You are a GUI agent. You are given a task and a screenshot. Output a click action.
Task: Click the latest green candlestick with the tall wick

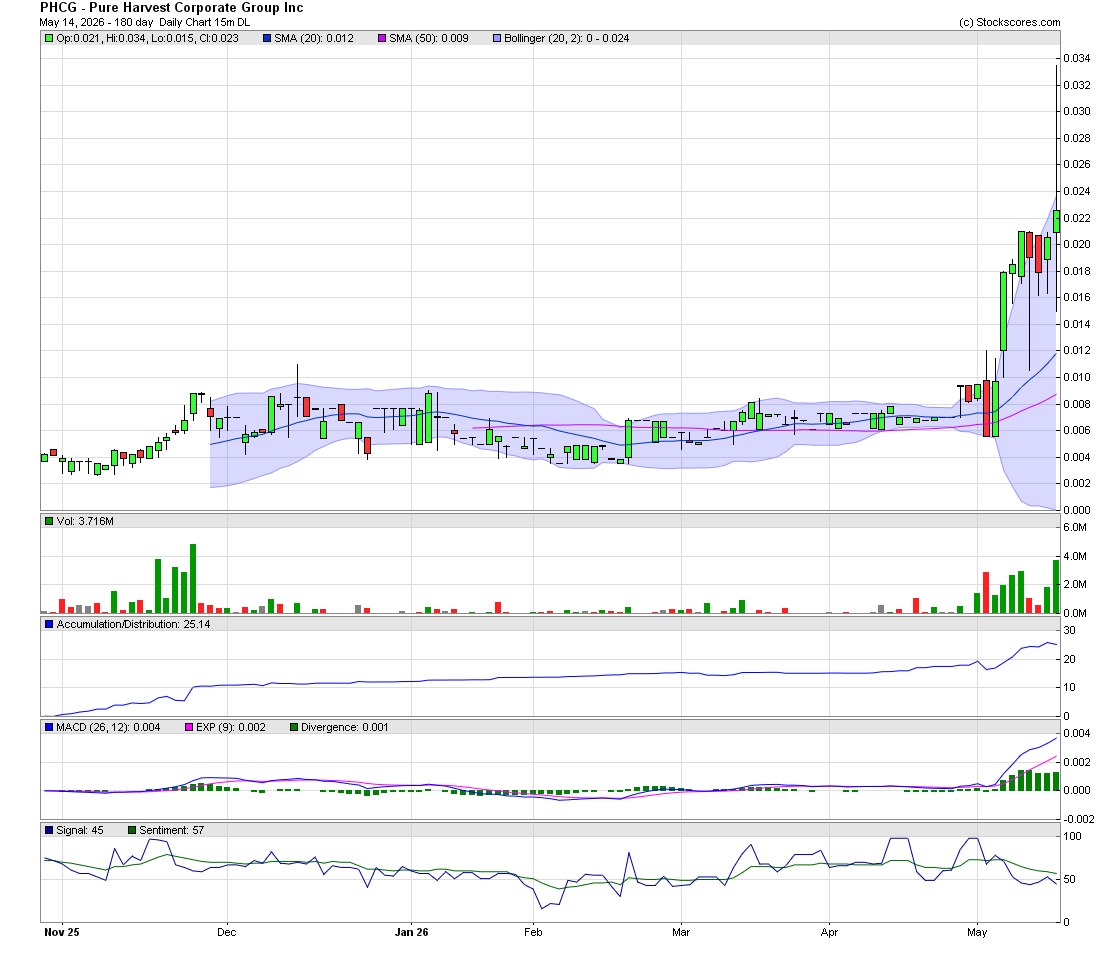click(x=1057, y=220)
